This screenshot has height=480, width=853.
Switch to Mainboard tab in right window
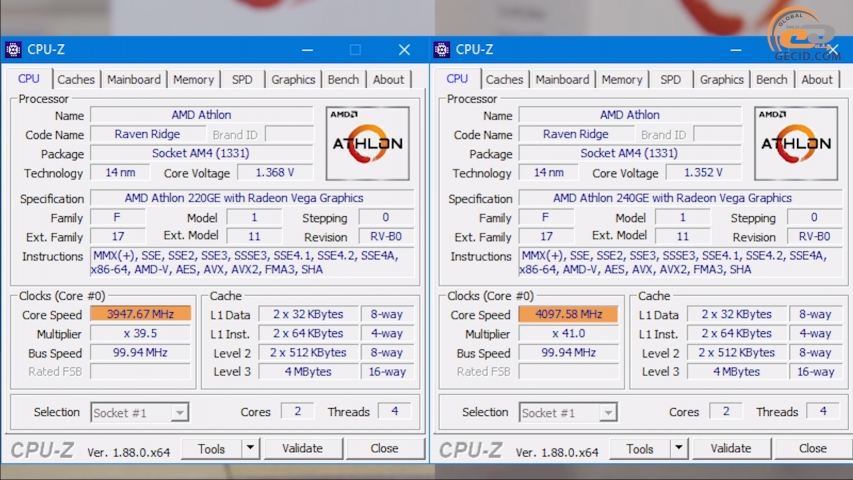tap(563, 79)
